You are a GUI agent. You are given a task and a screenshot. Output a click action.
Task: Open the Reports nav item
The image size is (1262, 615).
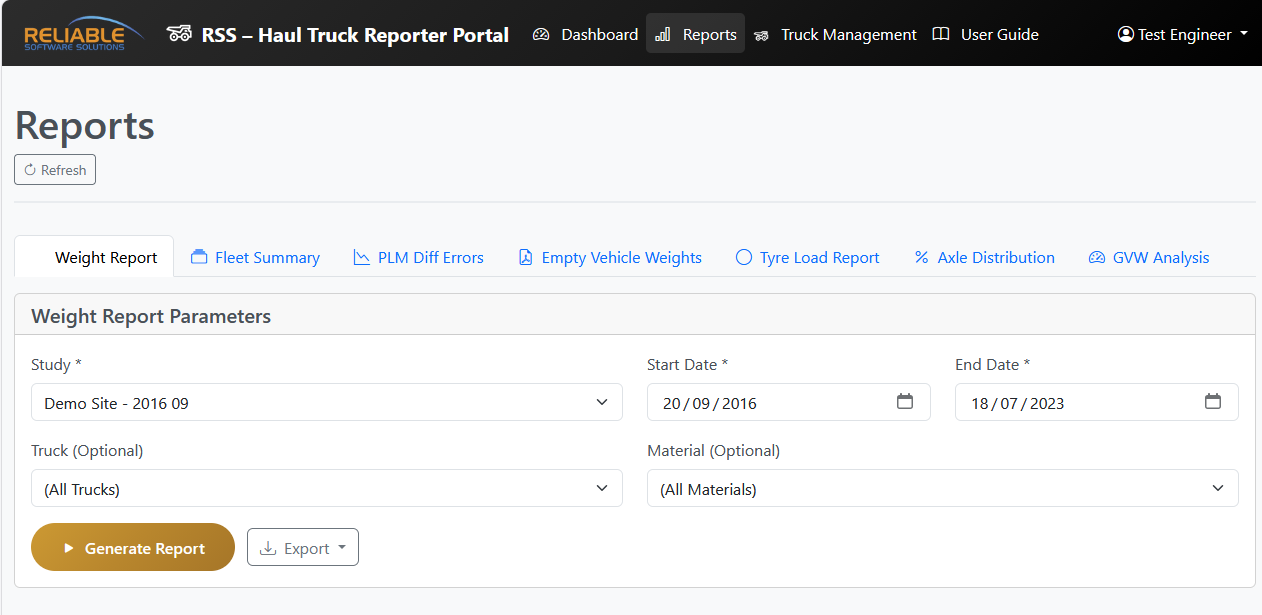click(695, 34)
